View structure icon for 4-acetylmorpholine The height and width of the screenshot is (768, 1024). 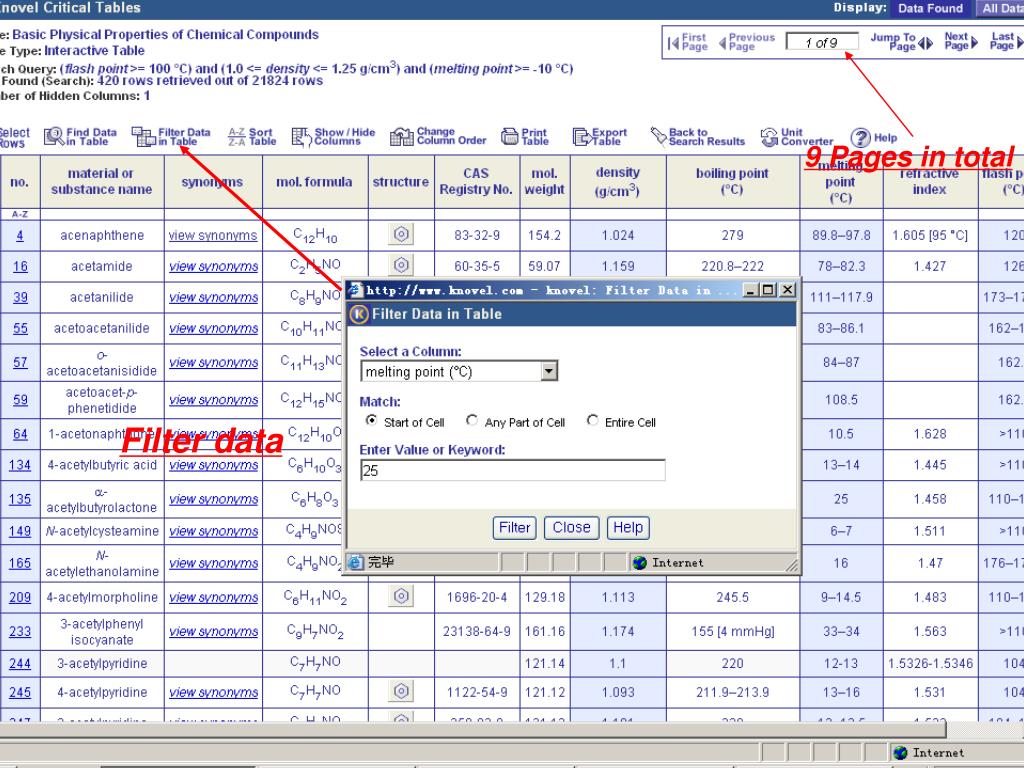pyautogui.click(x=401, y=596)
